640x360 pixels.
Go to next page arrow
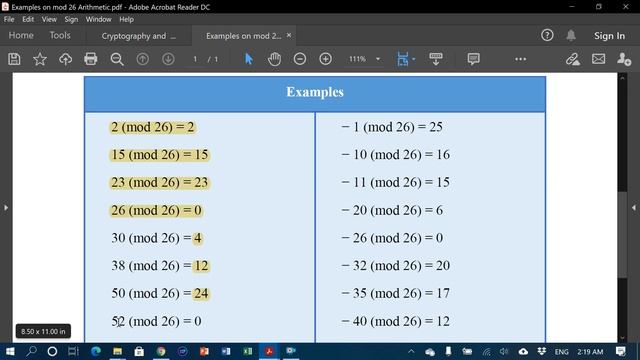168,59
